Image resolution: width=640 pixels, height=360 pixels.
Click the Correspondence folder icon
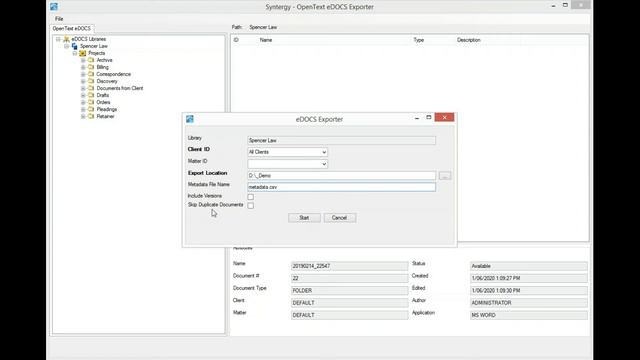[91, 74]
